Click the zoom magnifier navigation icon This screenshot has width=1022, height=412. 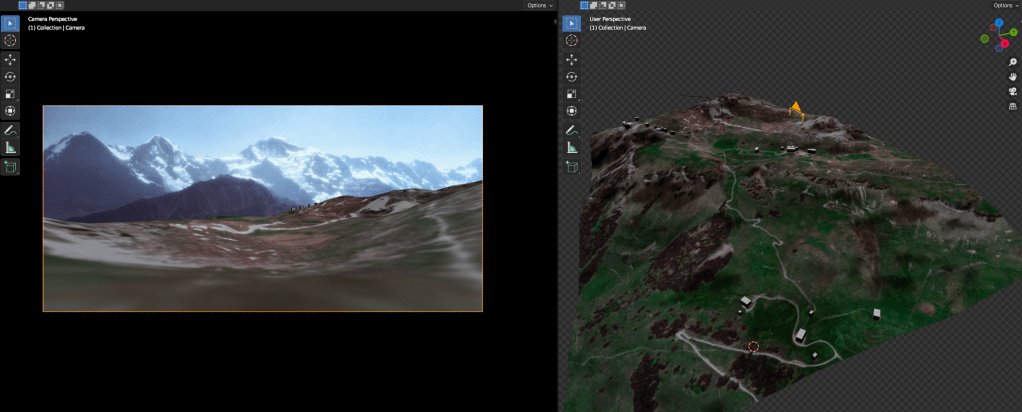(1013, 62)
